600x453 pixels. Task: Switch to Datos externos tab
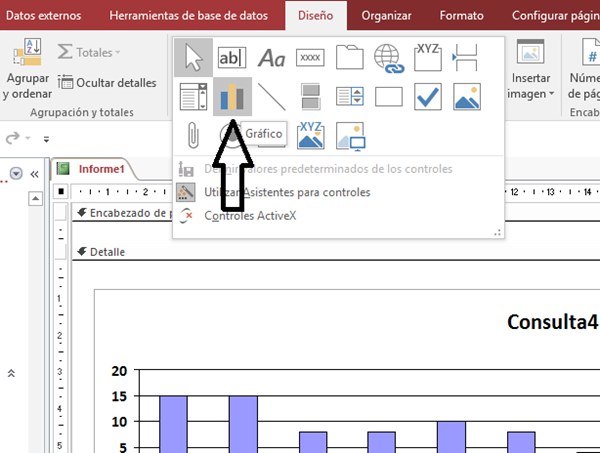(43, 15)
